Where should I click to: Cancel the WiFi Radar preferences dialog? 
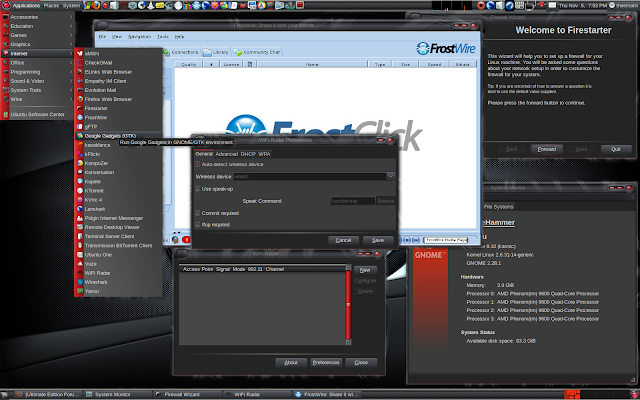[x=343, y=240]
